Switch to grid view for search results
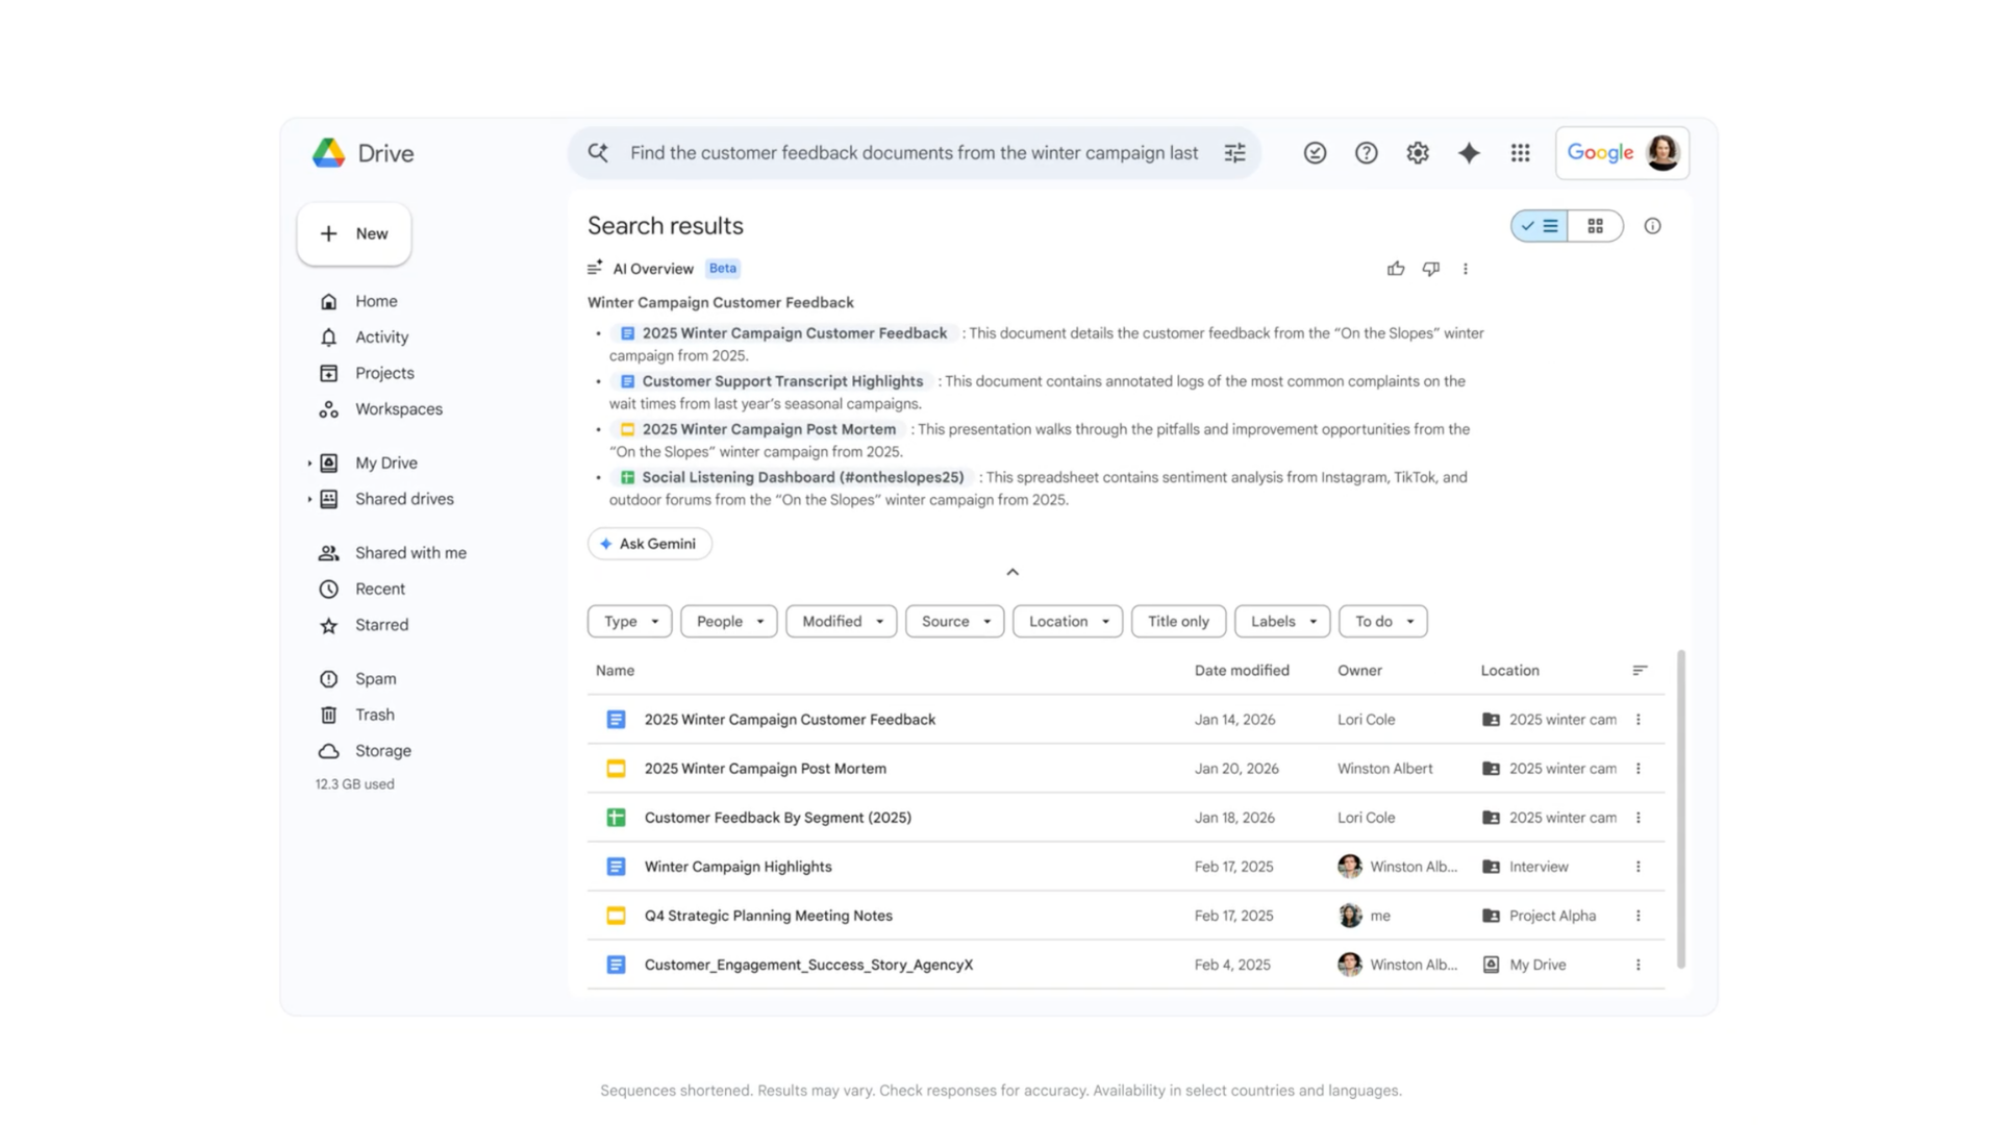 1596,226
